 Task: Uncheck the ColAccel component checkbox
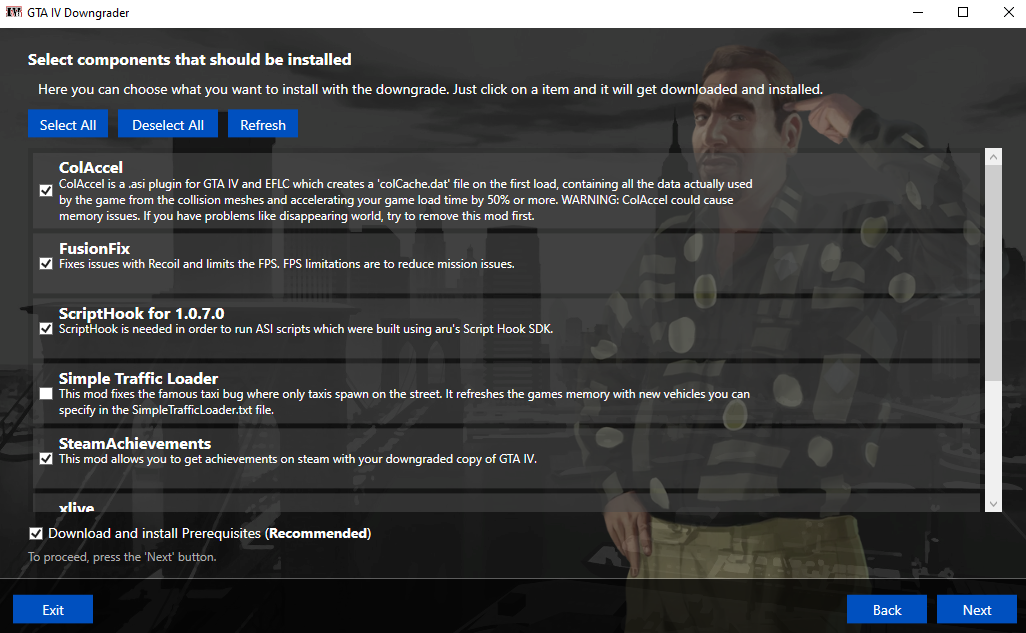46,190
